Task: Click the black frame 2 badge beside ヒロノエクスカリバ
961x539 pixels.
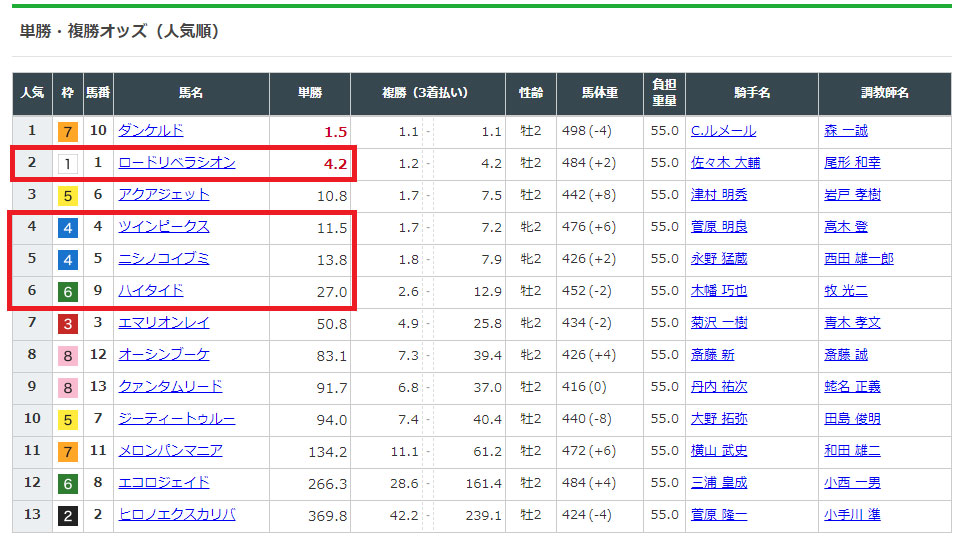Action: click(x=67, y=515)
